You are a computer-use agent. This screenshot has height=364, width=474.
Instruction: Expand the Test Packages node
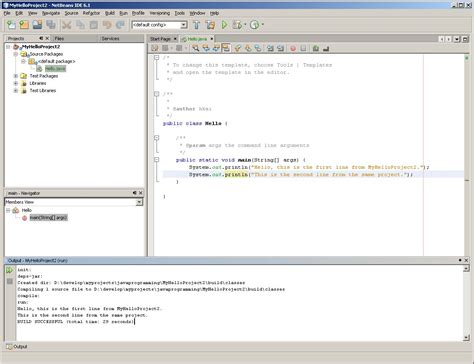pos(16,76)
